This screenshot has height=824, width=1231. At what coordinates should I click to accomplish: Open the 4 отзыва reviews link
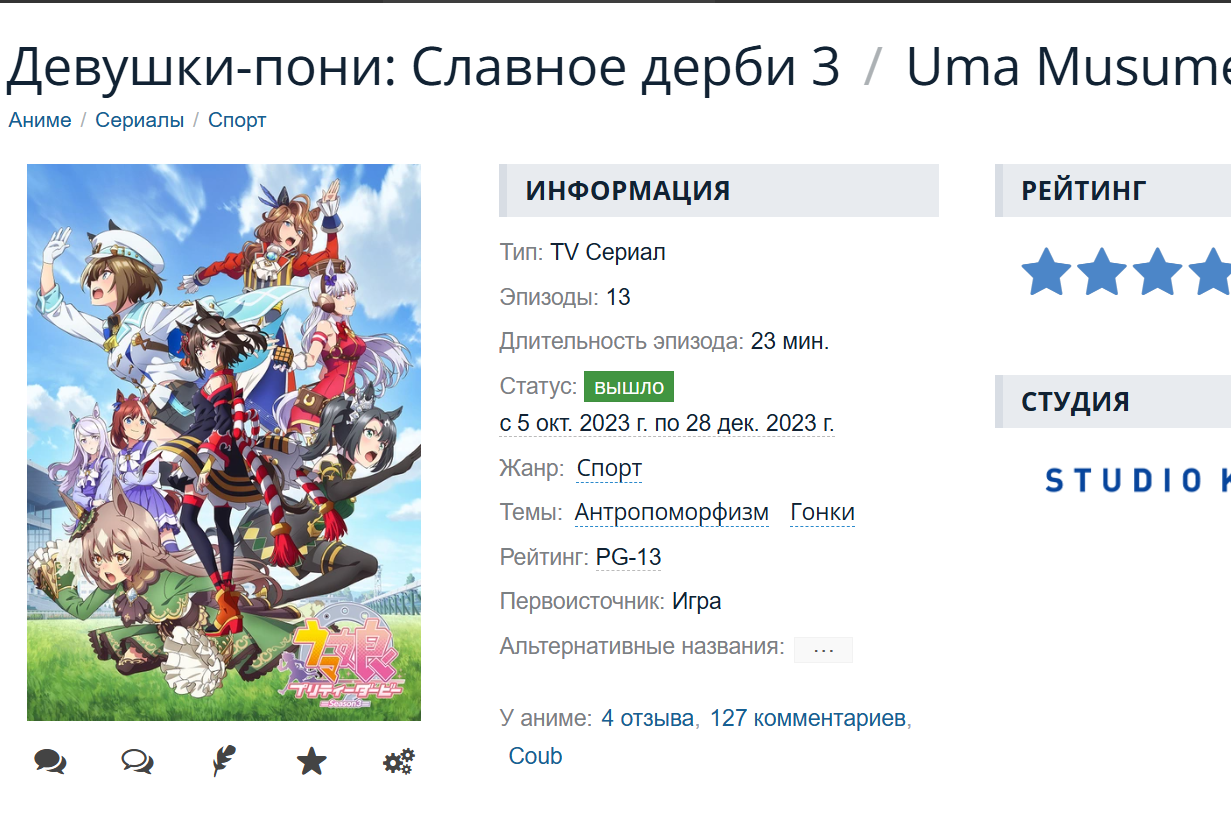click(647, 718)
